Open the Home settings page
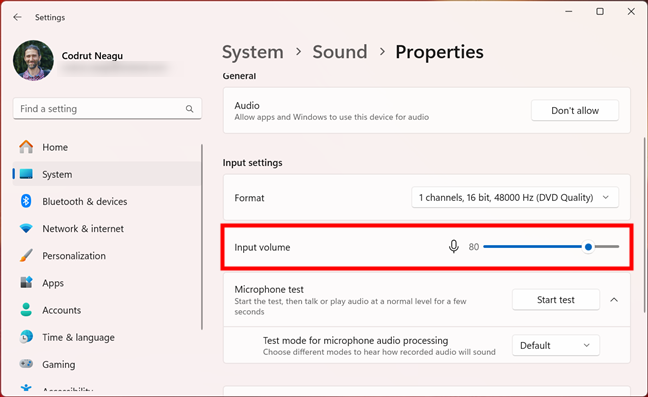Viewport: 648px width, 397px height. point(107,147)
